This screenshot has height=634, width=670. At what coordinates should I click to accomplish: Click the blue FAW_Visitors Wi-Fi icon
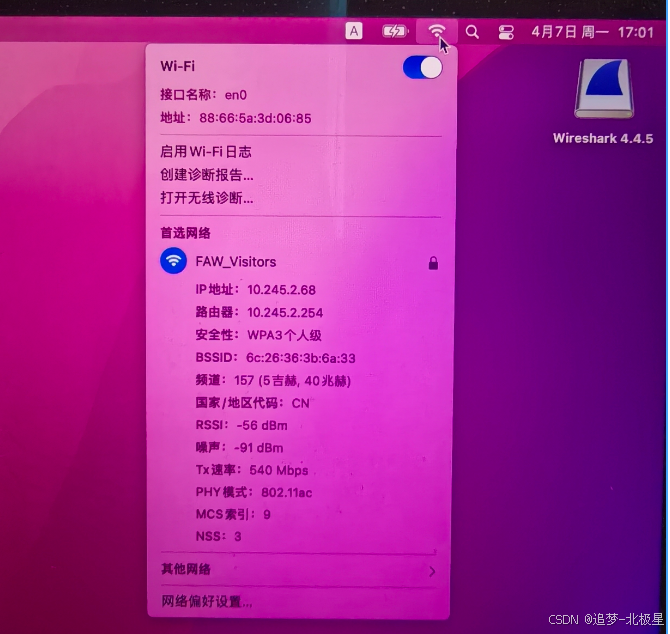tap(173, 261)
